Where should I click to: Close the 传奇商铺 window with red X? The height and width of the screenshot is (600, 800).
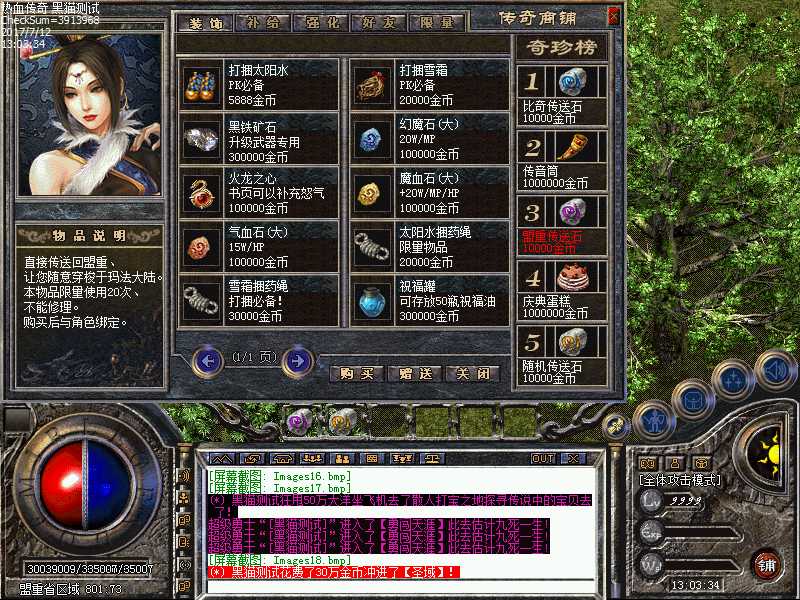[614, 17]
